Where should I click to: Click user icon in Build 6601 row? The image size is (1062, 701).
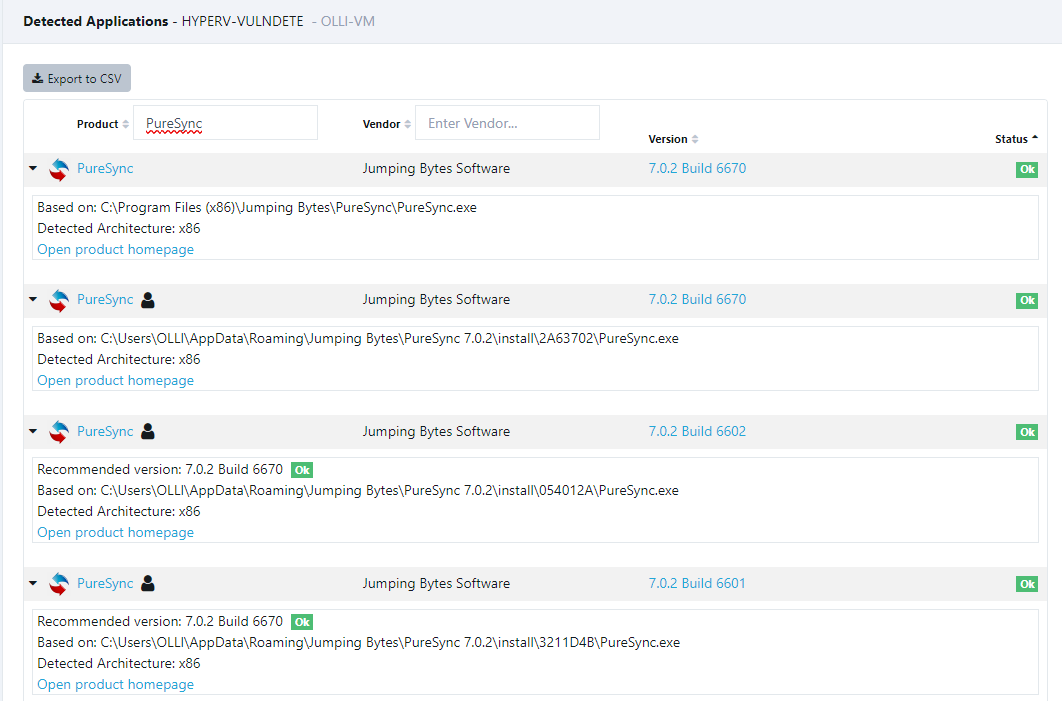pos(148,583)
